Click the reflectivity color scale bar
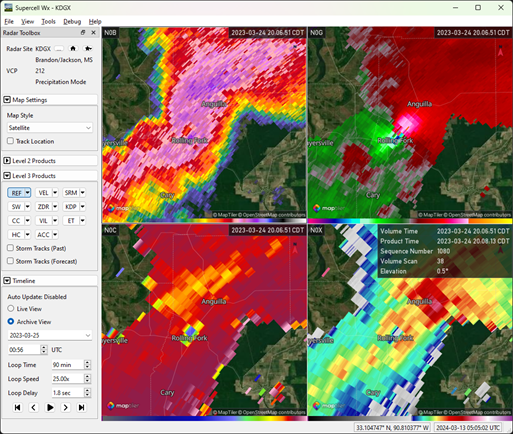 tap(204, 220)
